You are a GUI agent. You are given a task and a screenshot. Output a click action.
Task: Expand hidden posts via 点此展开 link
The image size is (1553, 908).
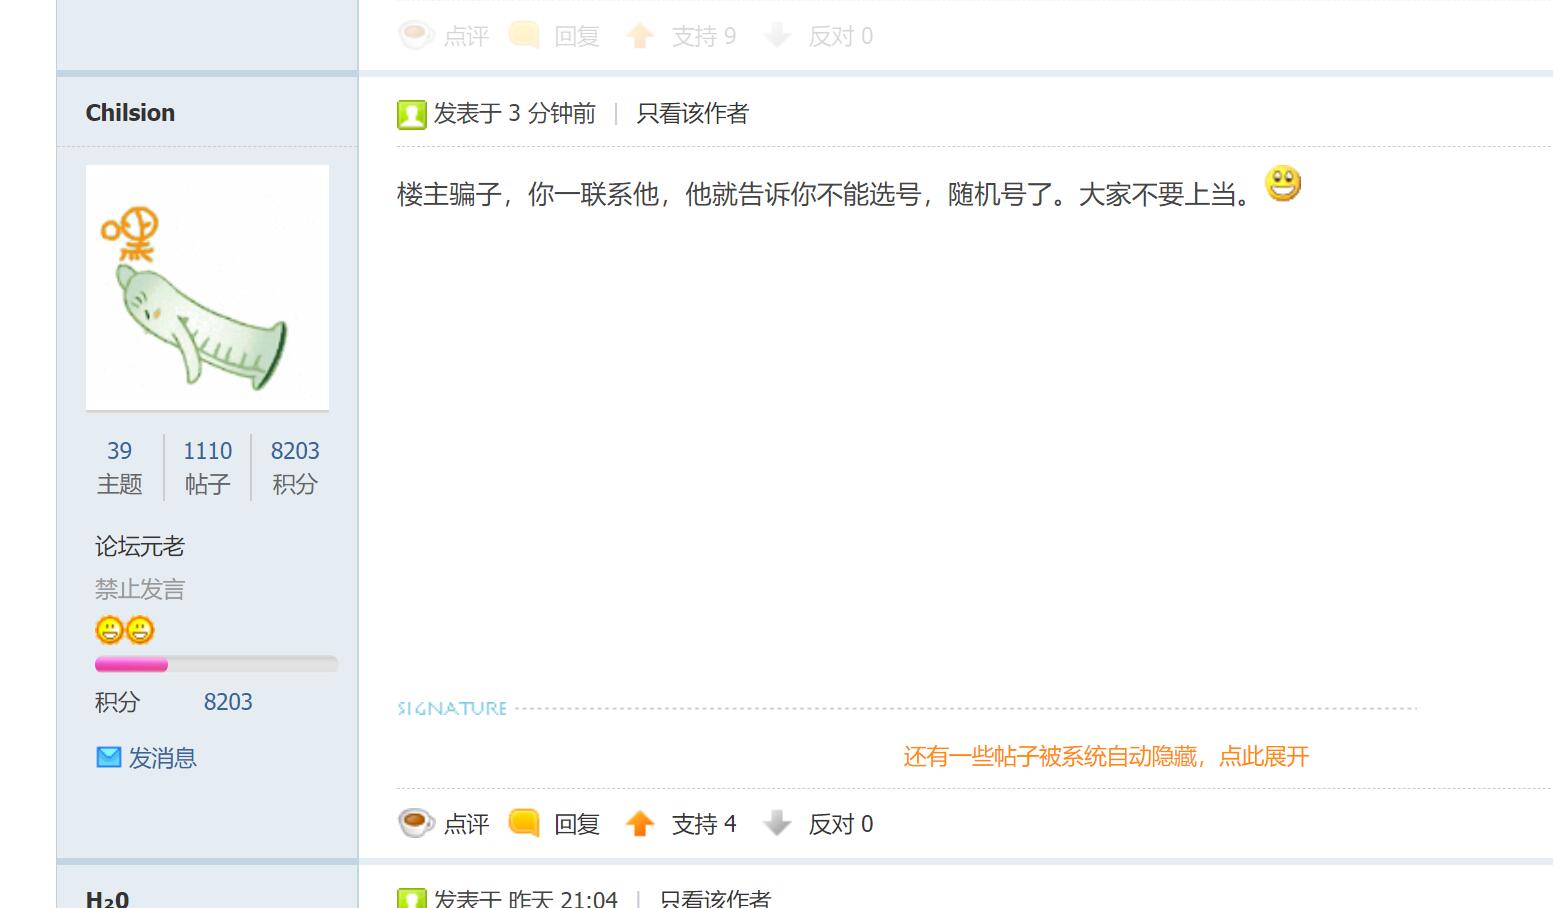point(1263,756)
